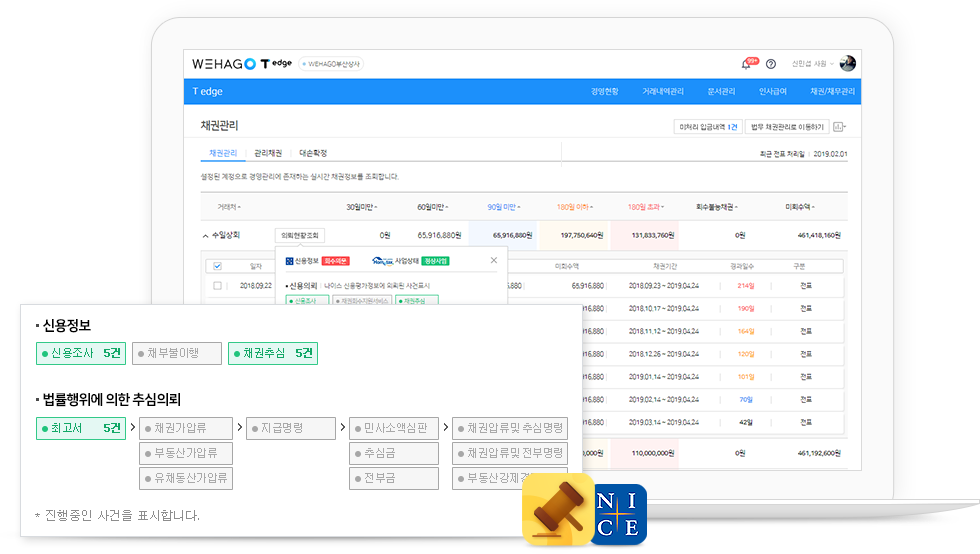
Task: Click the NICE credit logo icon
Action: click(619, 514)
